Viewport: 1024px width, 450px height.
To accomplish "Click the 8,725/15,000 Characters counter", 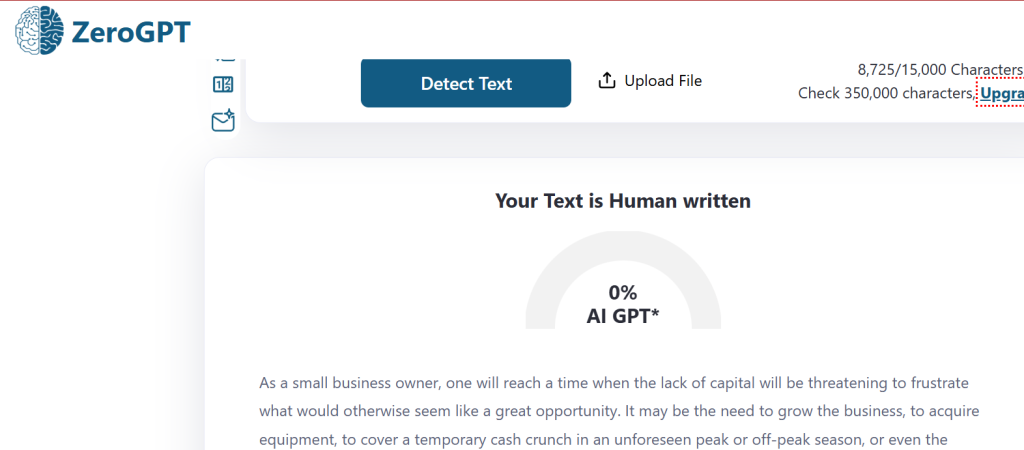I will [940, 69].
